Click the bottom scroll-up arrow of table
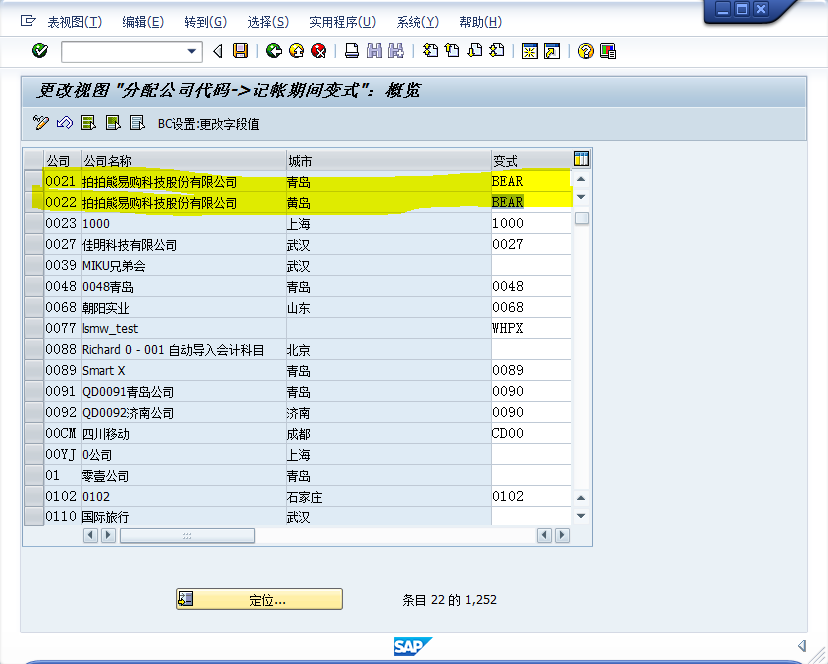Viewport: 828px width, 664px height. pyautogui.click(x=581, y=498)
